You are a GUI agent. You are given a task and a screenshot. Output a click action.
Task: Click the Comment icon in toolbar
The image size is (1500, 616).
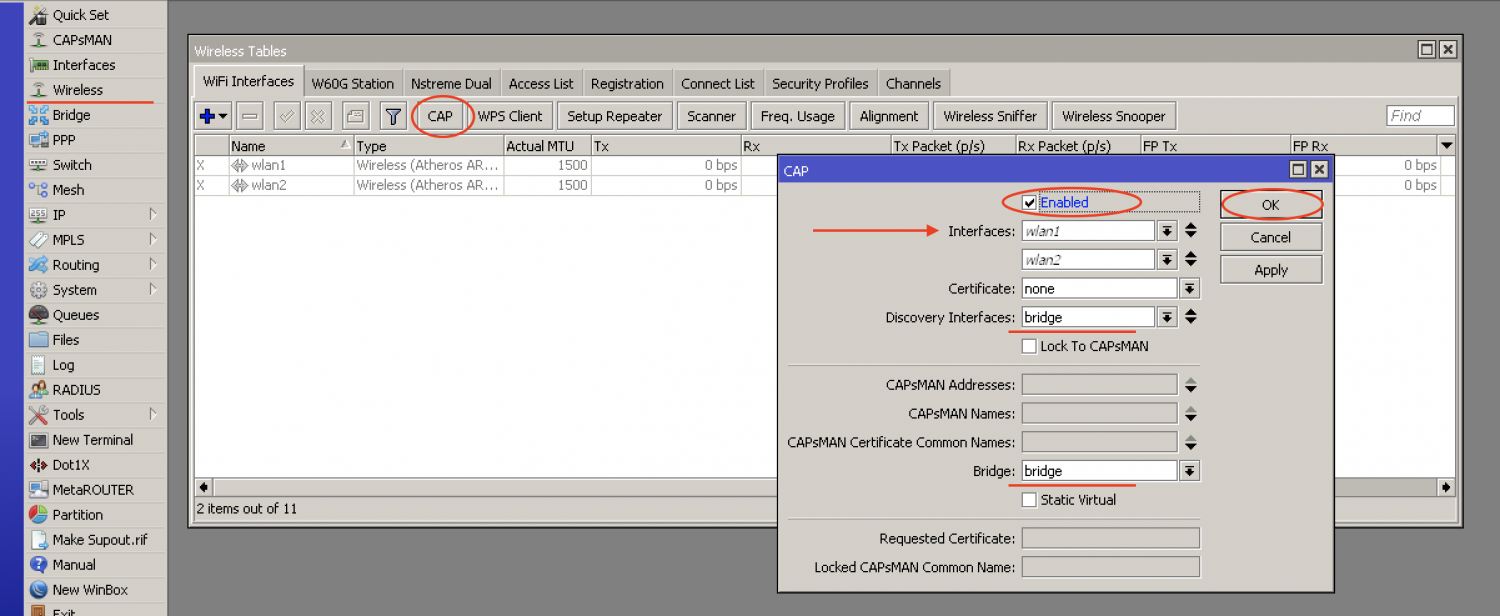tap(355, 117)
